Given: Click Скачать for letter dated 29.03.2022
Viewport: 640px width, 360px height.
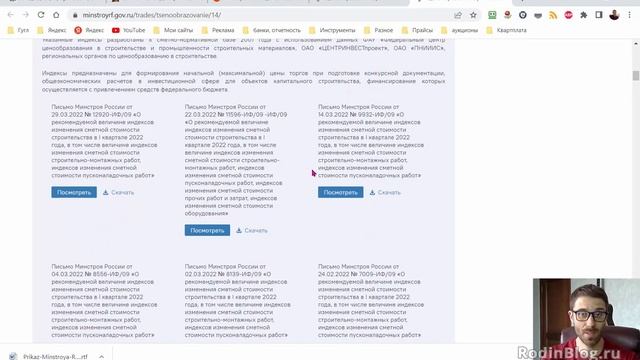Looking at the screenshot, I should click(x=118, y=192).
